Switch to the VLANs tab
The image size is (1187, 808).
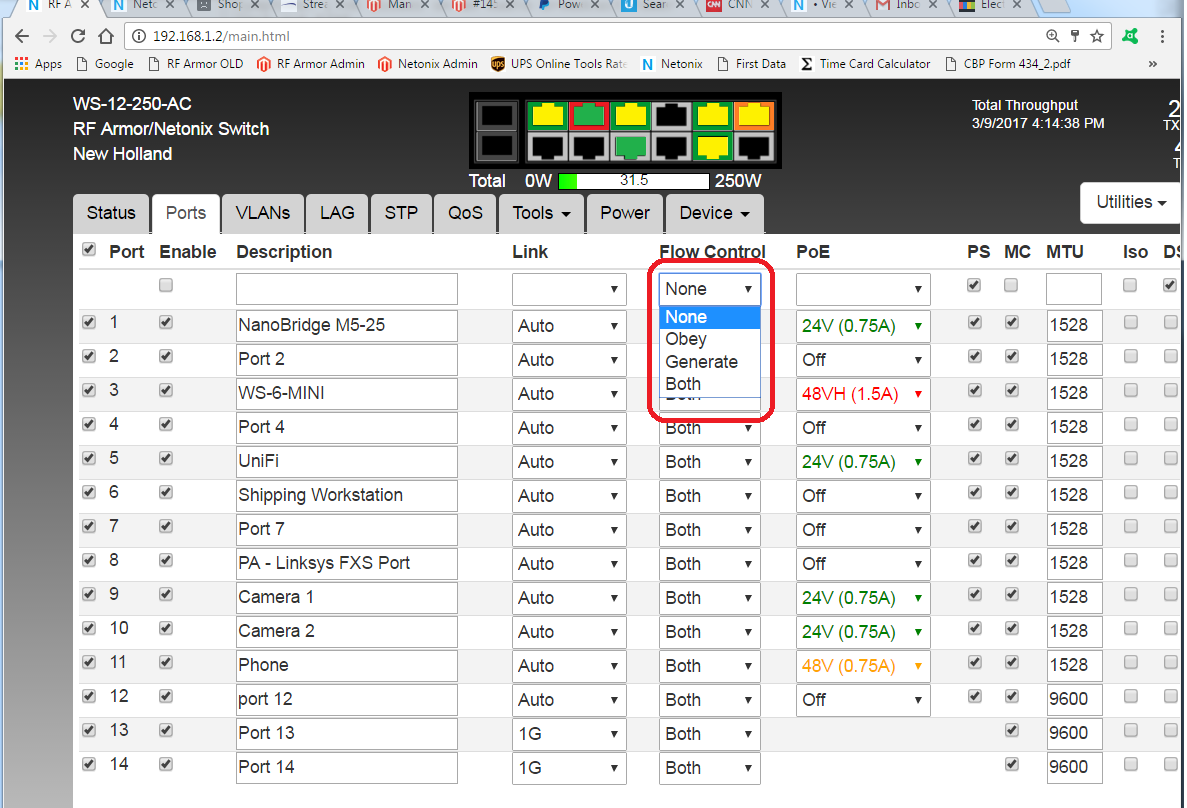263,213
